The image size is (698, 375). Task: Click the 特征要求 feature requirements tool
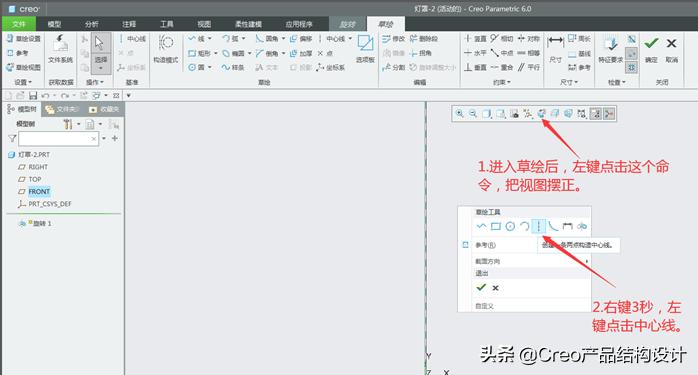point(611,49)
